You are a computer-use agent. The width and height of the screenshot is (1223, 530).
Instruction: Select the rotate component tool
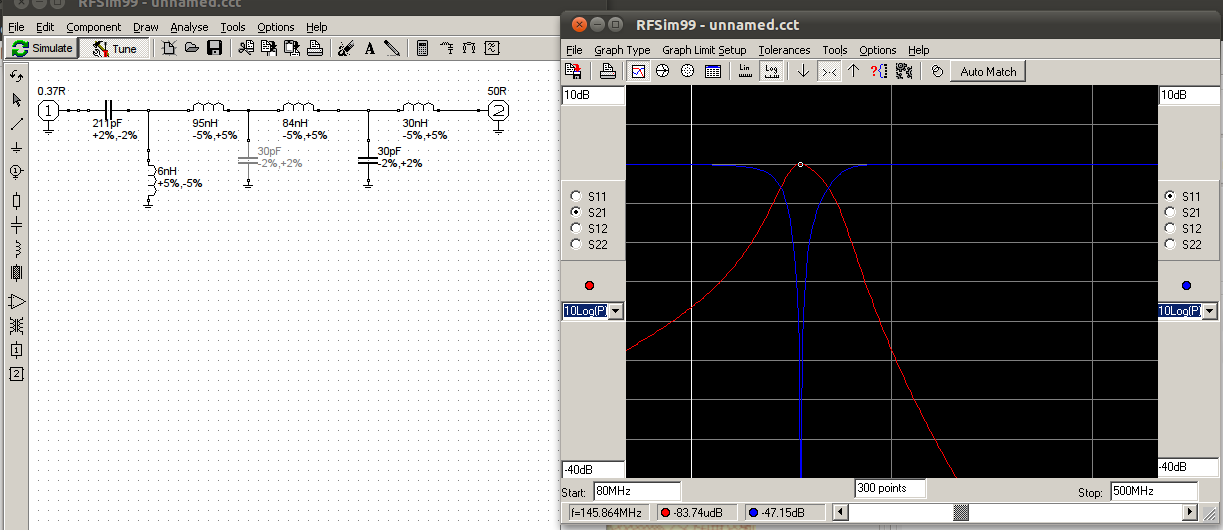click(x=16, y=76)
